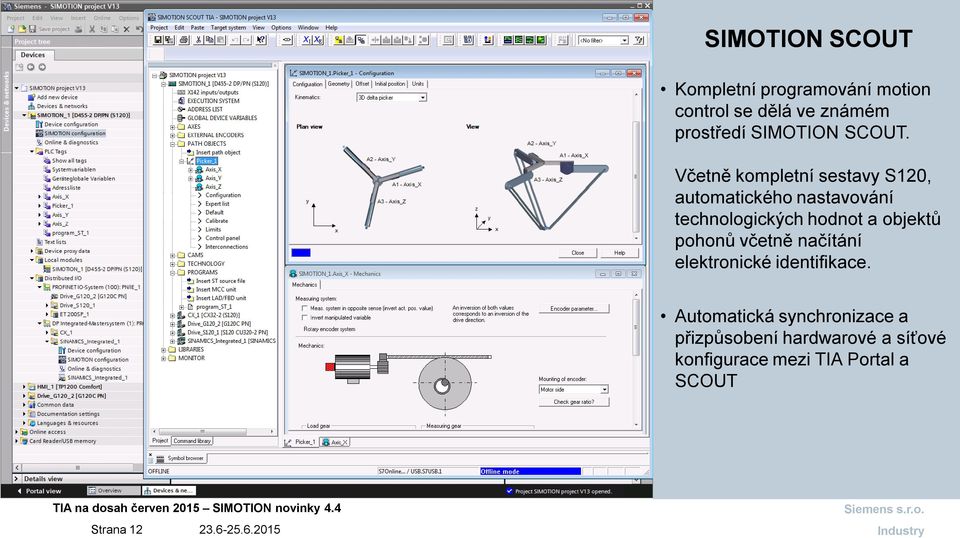Viewport: 960px width, 538px height.
Task: Click Open project icon in TIA toolbar
Action: coord(21,29)
